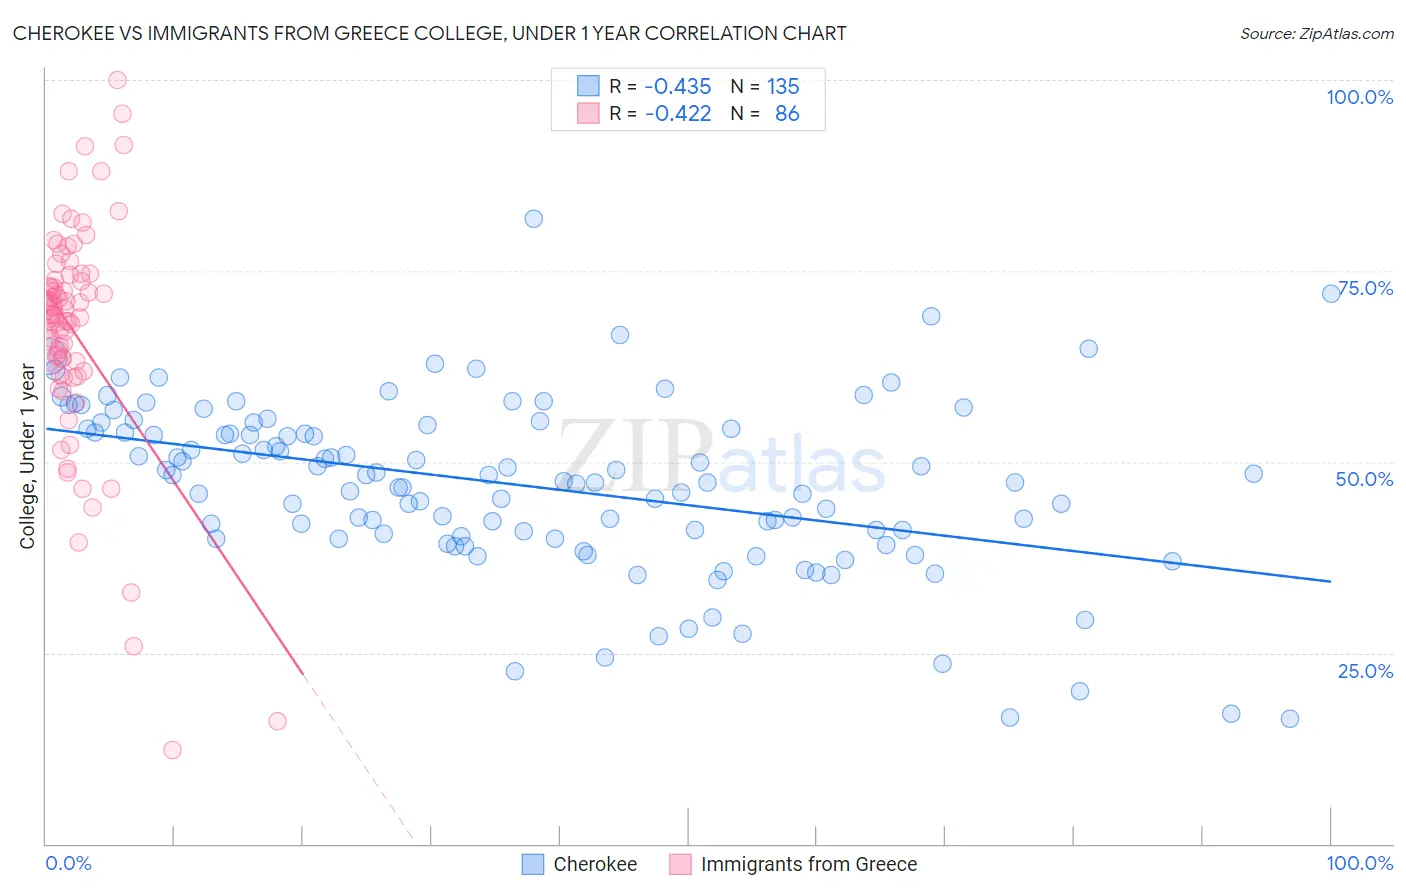This screenshot has height=892, width=1406.
Task: Click the 75.0% y-axis tick label
Action: coord(1365,288)
